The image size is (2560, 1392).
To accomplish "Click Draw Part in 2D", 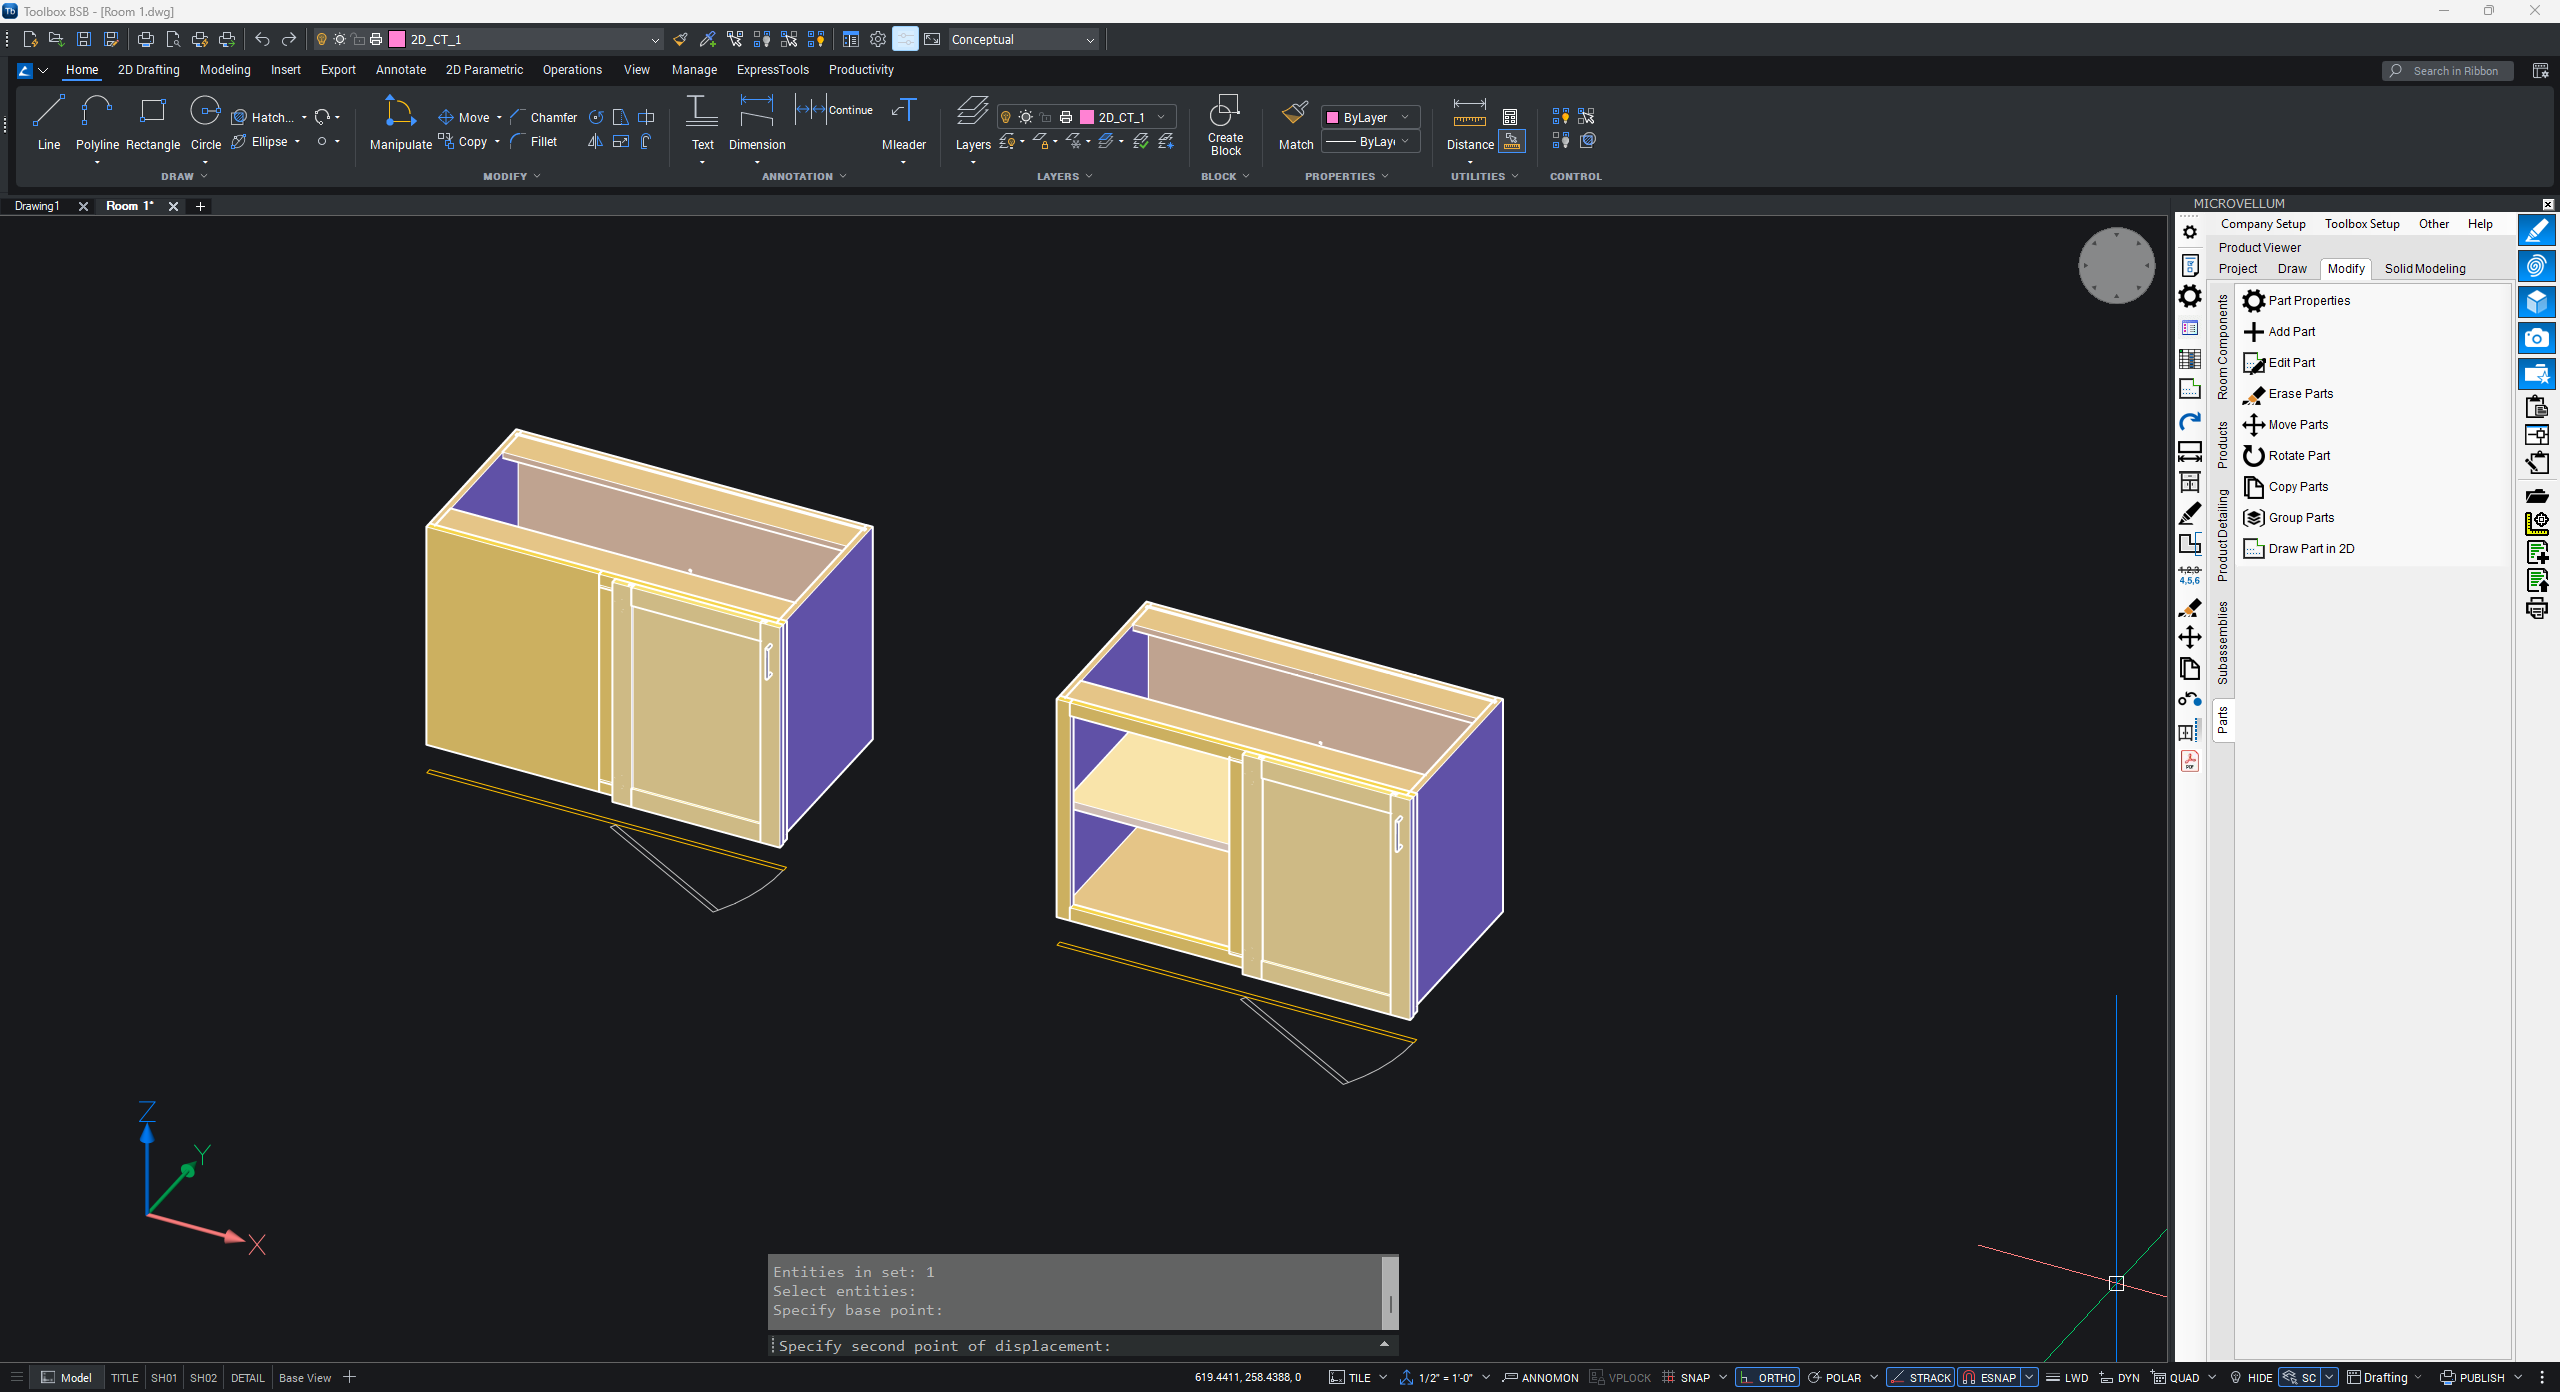I will (2310, 549).
